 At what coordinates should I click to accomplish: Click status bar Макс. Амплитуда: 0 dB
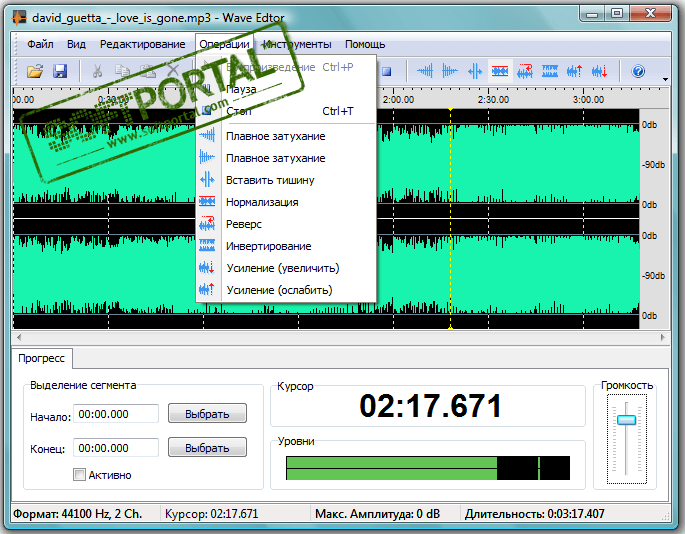377,514
